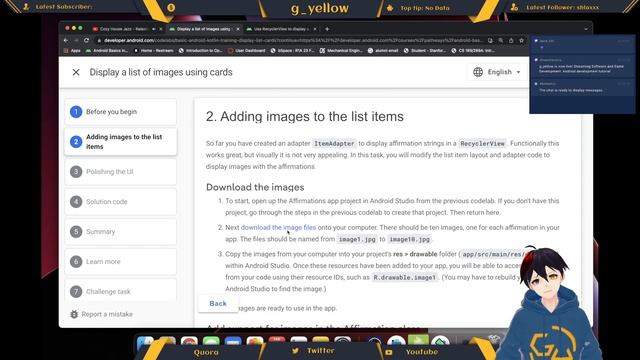Viewport: 640px width, 360px height.
Task: Open step 4 Solution code
Action: [x=120, y=202]
